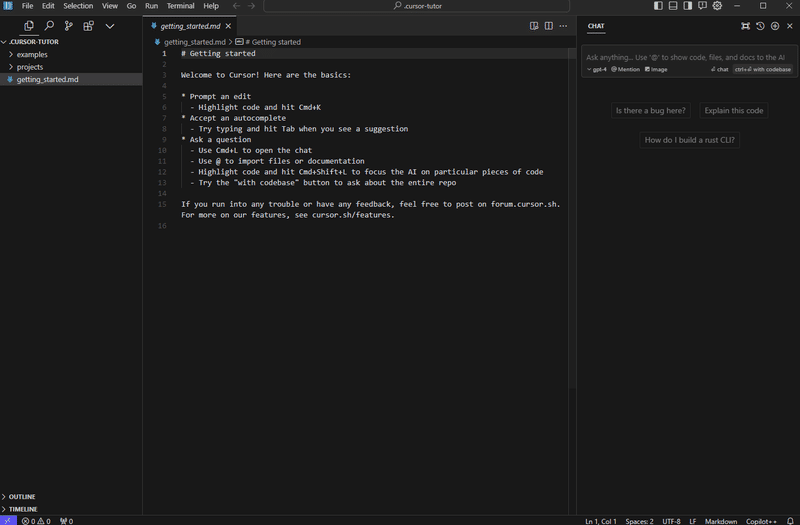The width and height of the screenshot is (800, 525).
Task: Toggle the bottom panel layout button
Action: tap(673, 6)
